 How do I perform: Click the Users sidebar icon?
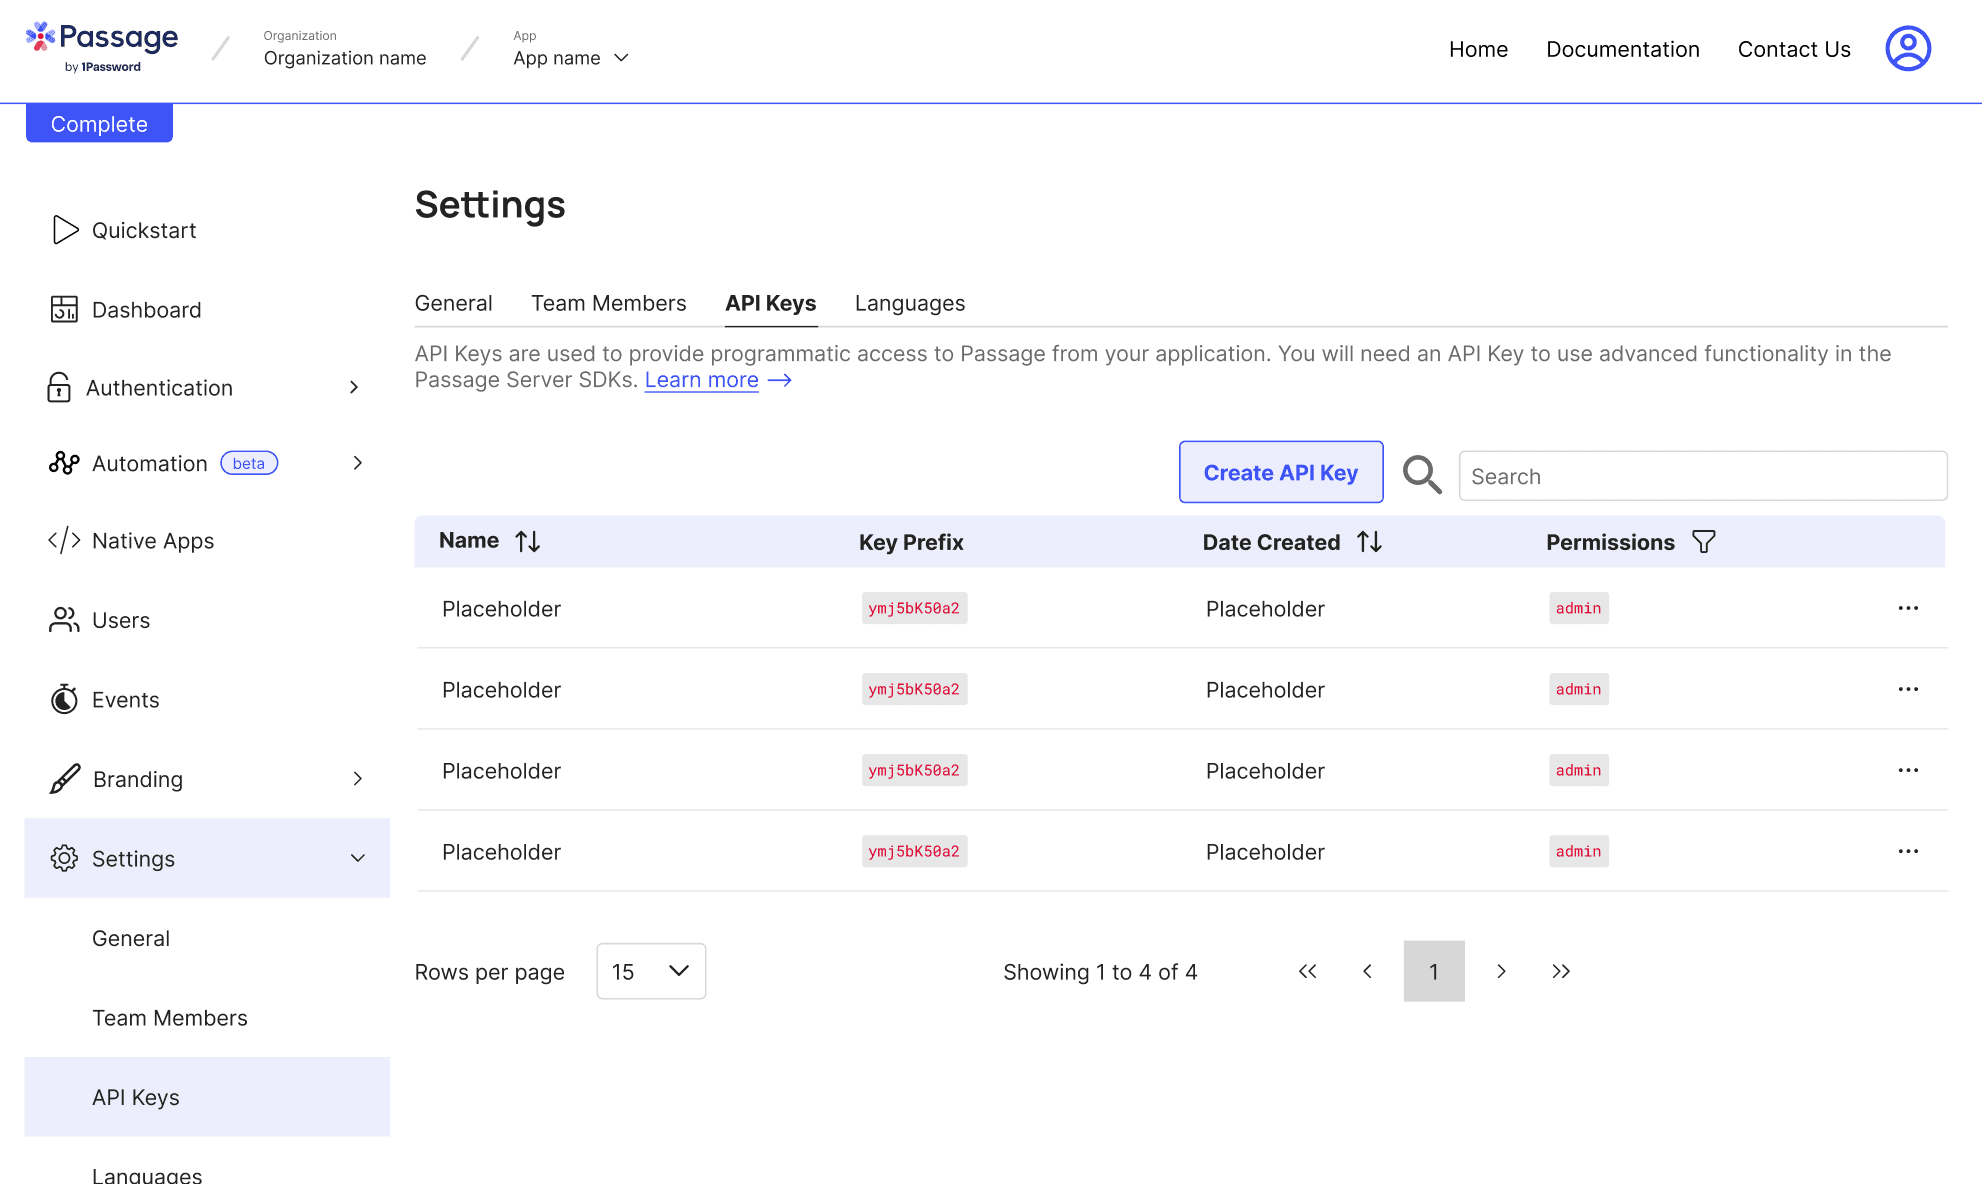[64, 619]
